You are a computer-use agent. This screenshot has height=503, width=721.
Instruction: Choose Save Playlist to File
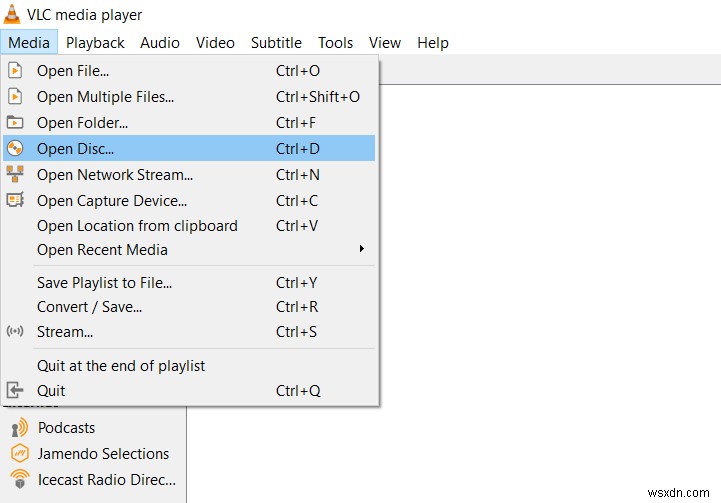(105, 283)
